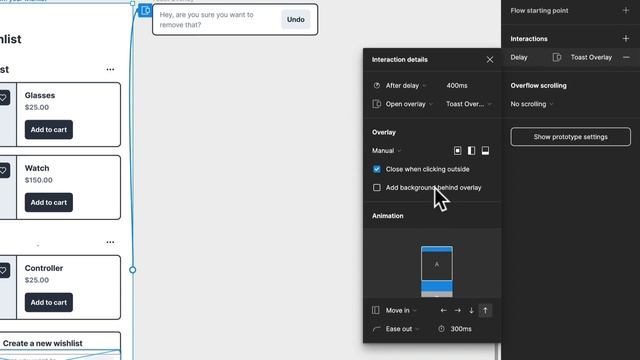Screen dimensions: 640x360
Task: Enable Add background behind overlay
Action: 377,188
